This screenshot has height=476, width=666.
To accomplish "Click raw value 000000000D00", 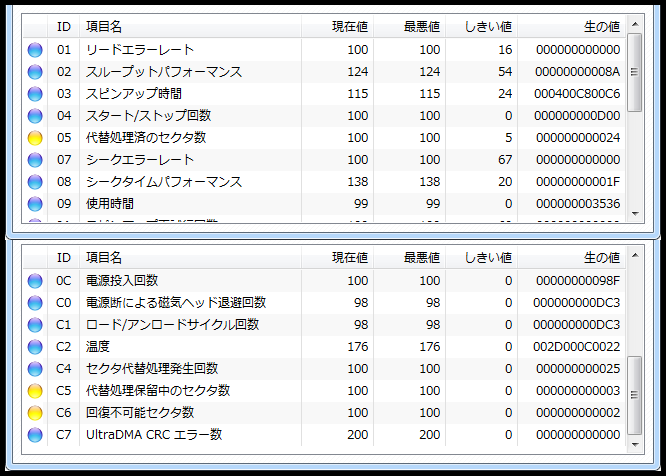I will (577, 116).
